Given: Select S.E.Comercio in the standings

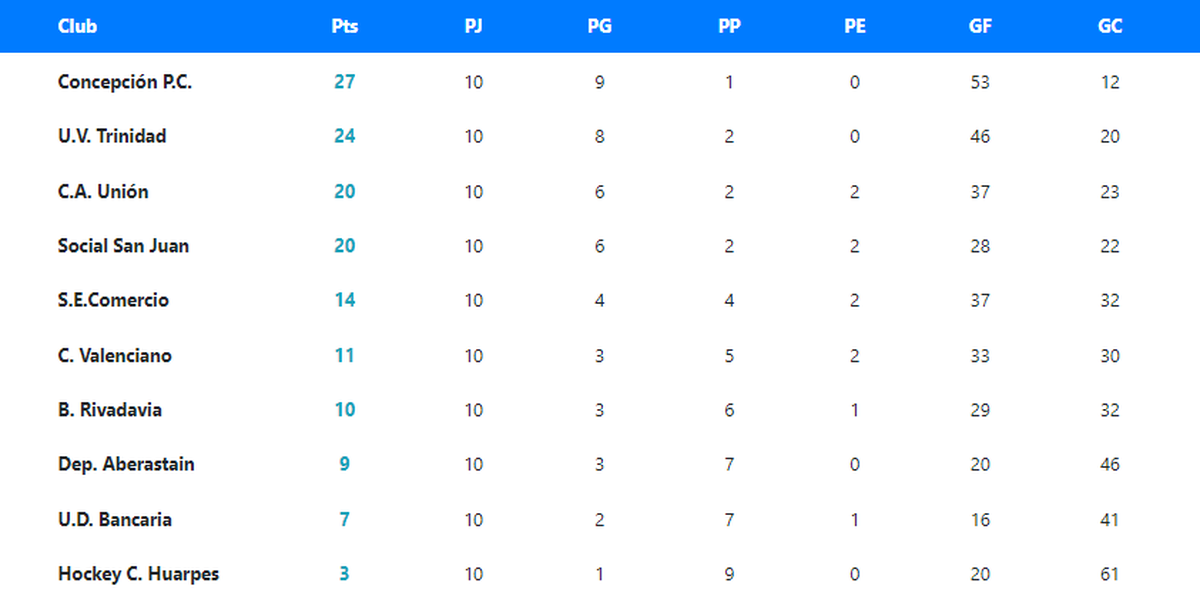Looking at the screenshot, I should tap(113, 300).
